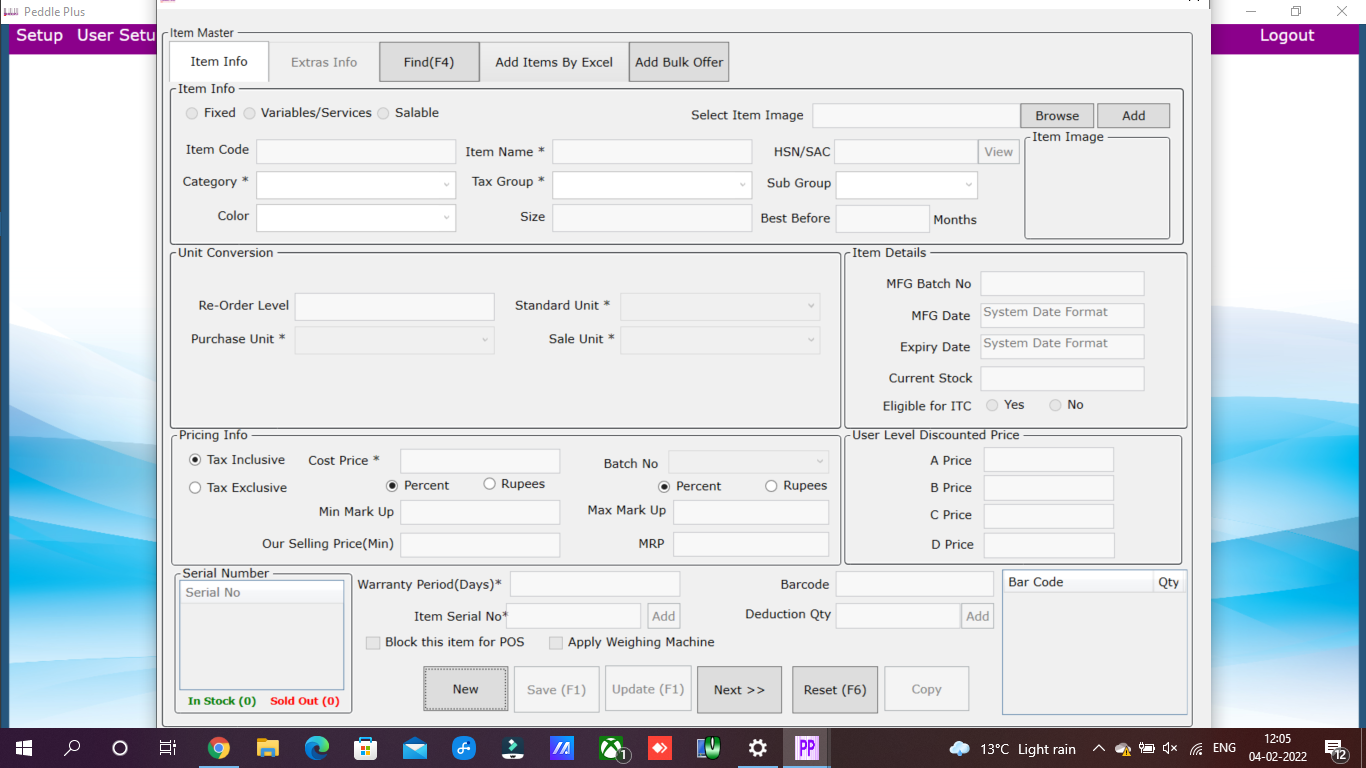Expand the Category dropdown
Screen dimensions: 1366x768
[446, 185]
